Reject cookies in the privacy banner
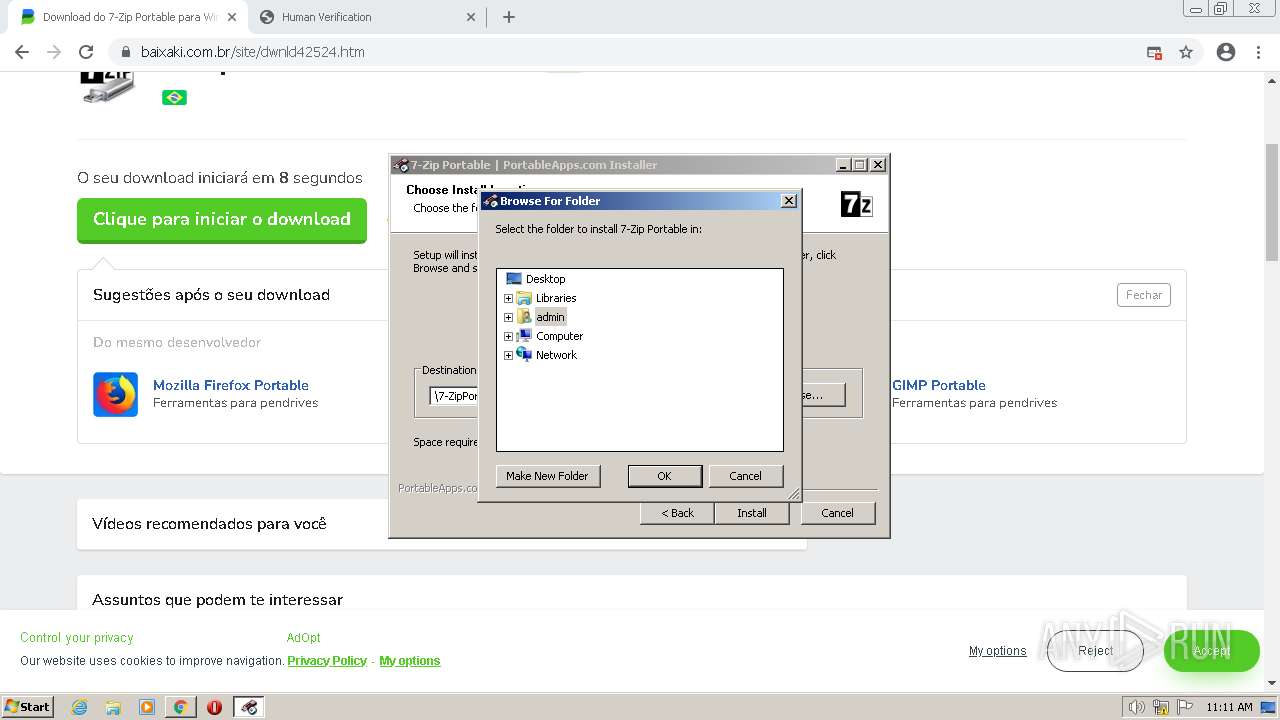The image size is (1280, 720). pyautogui.click(x=1095, y=651)
